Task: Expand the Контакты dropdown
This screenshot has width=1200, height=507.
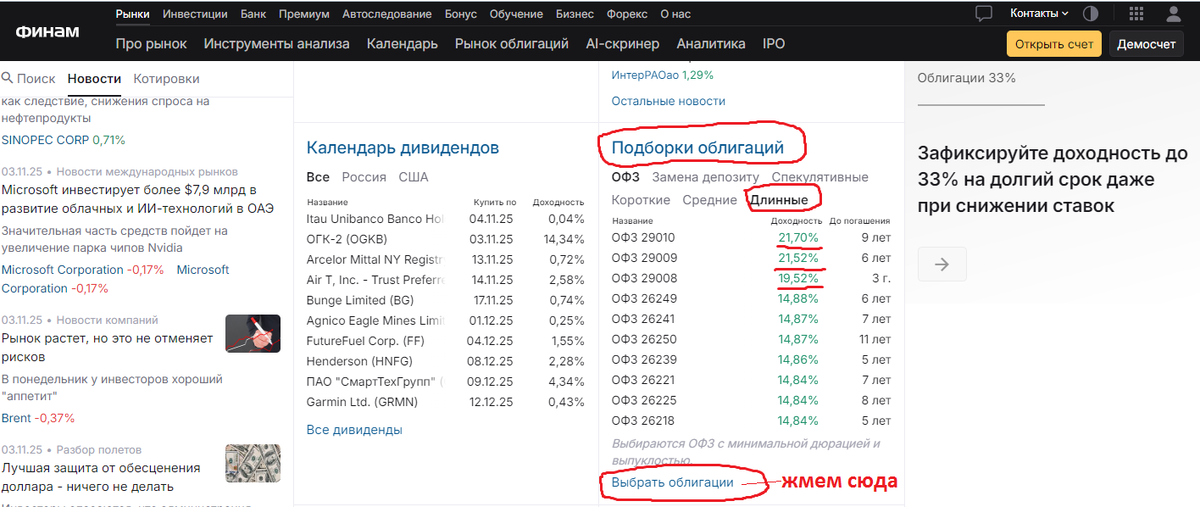Action: tap(1039, 14)
